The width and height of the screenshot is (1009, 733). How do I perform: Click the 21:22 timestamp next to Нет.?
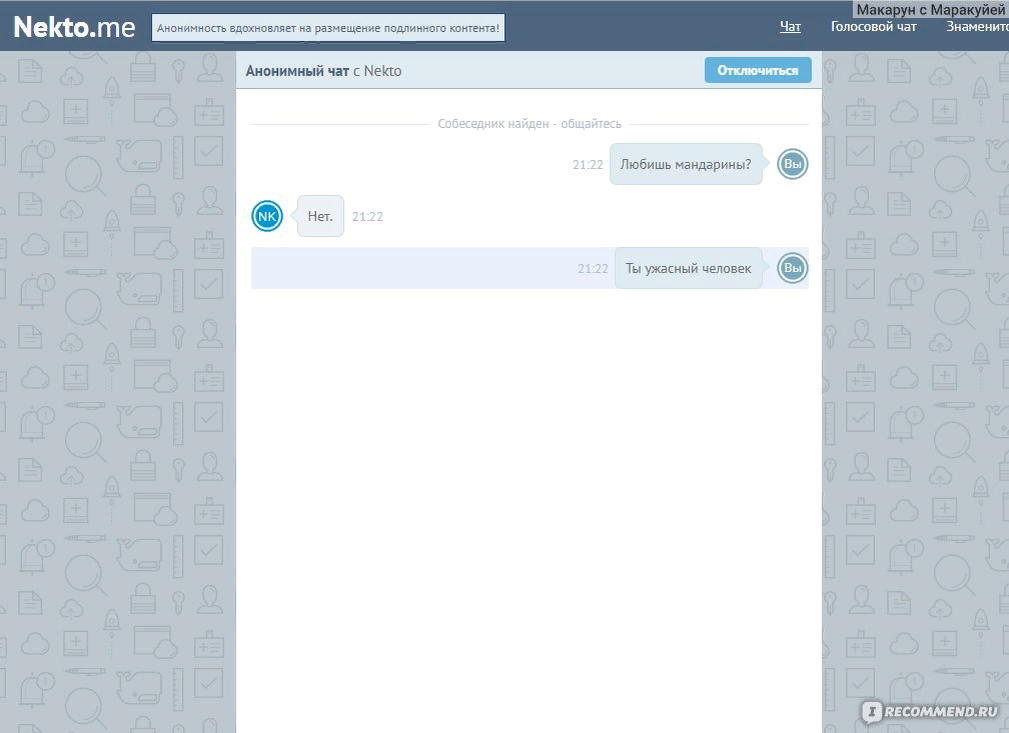tap(367, 217)
